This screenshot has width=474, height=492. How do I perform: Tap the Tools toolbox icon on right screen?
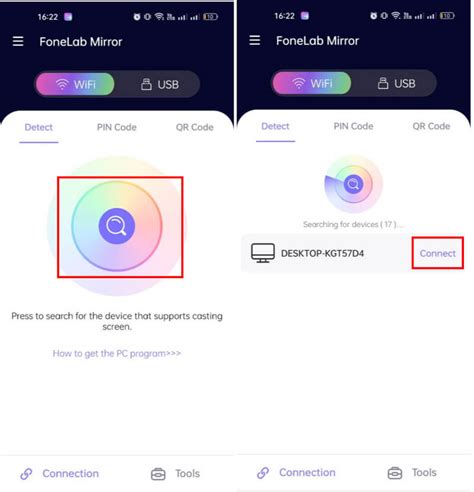click(x=395, y=473)
